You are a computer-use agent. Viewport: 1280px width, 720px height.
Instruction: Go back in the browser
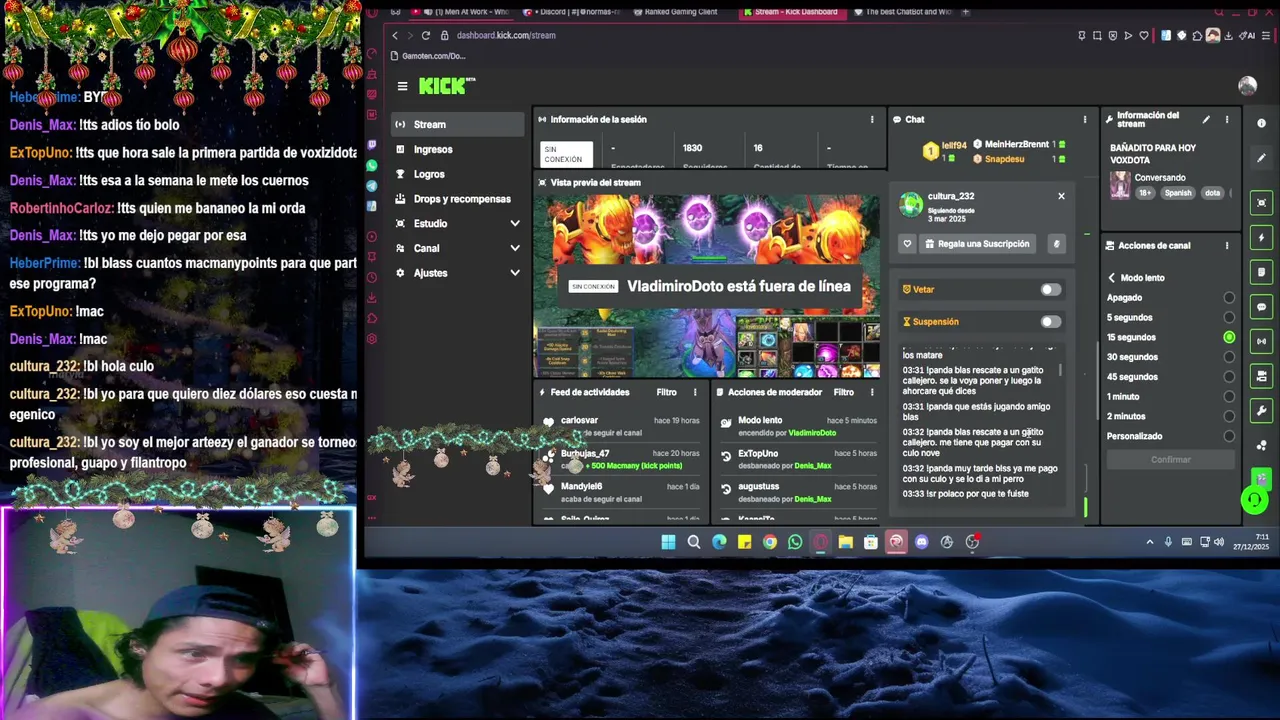[394, 35]
